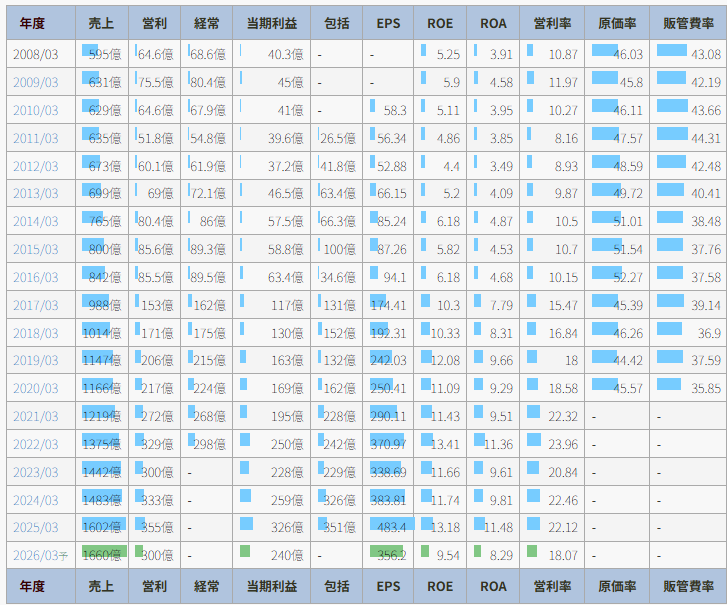Click the 483.4 EPS cell for 2025/03
The width and height of the screenshot is (727, 605).
[x=390, y=527]
